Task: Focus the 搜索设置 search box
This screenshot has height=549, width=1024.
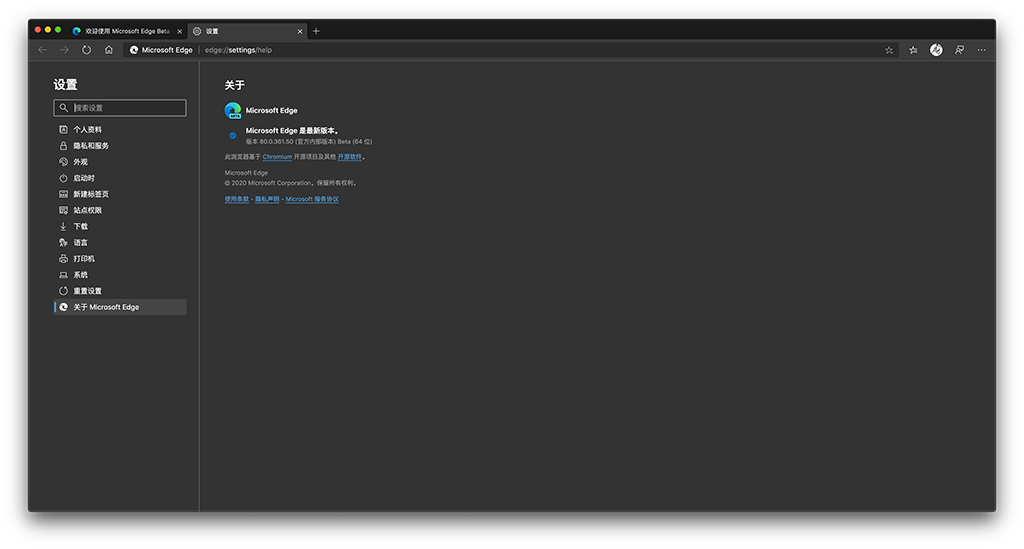Action: [x=120, y=108]
